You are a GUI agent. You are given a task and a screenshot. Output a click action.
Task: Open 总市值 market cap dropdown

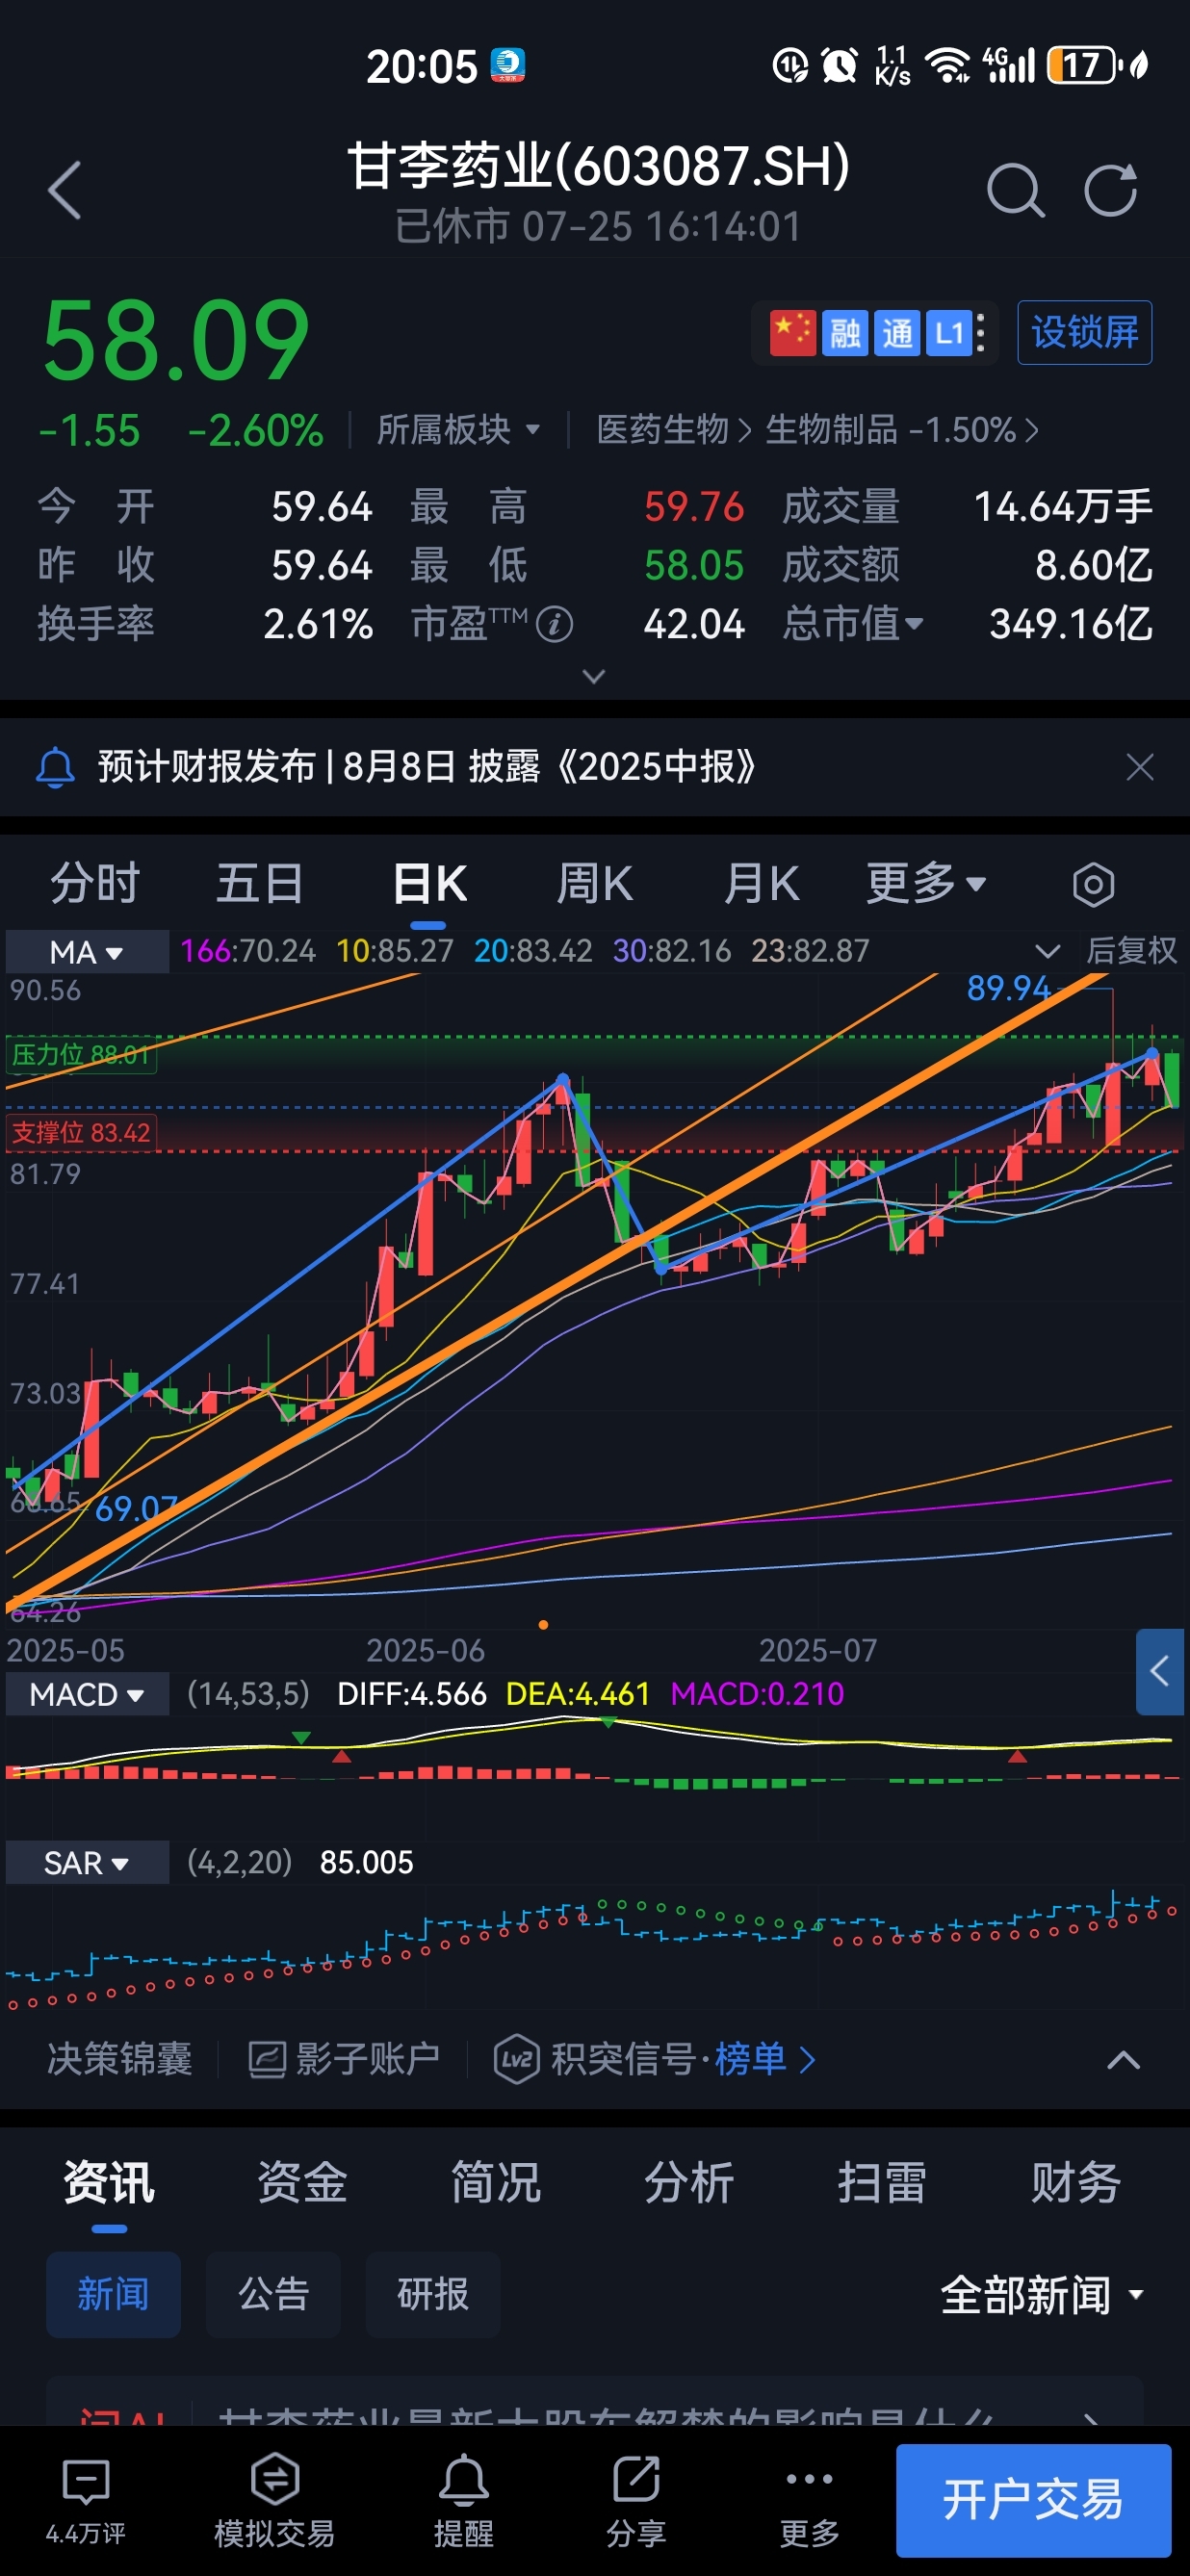click(852, 624)
